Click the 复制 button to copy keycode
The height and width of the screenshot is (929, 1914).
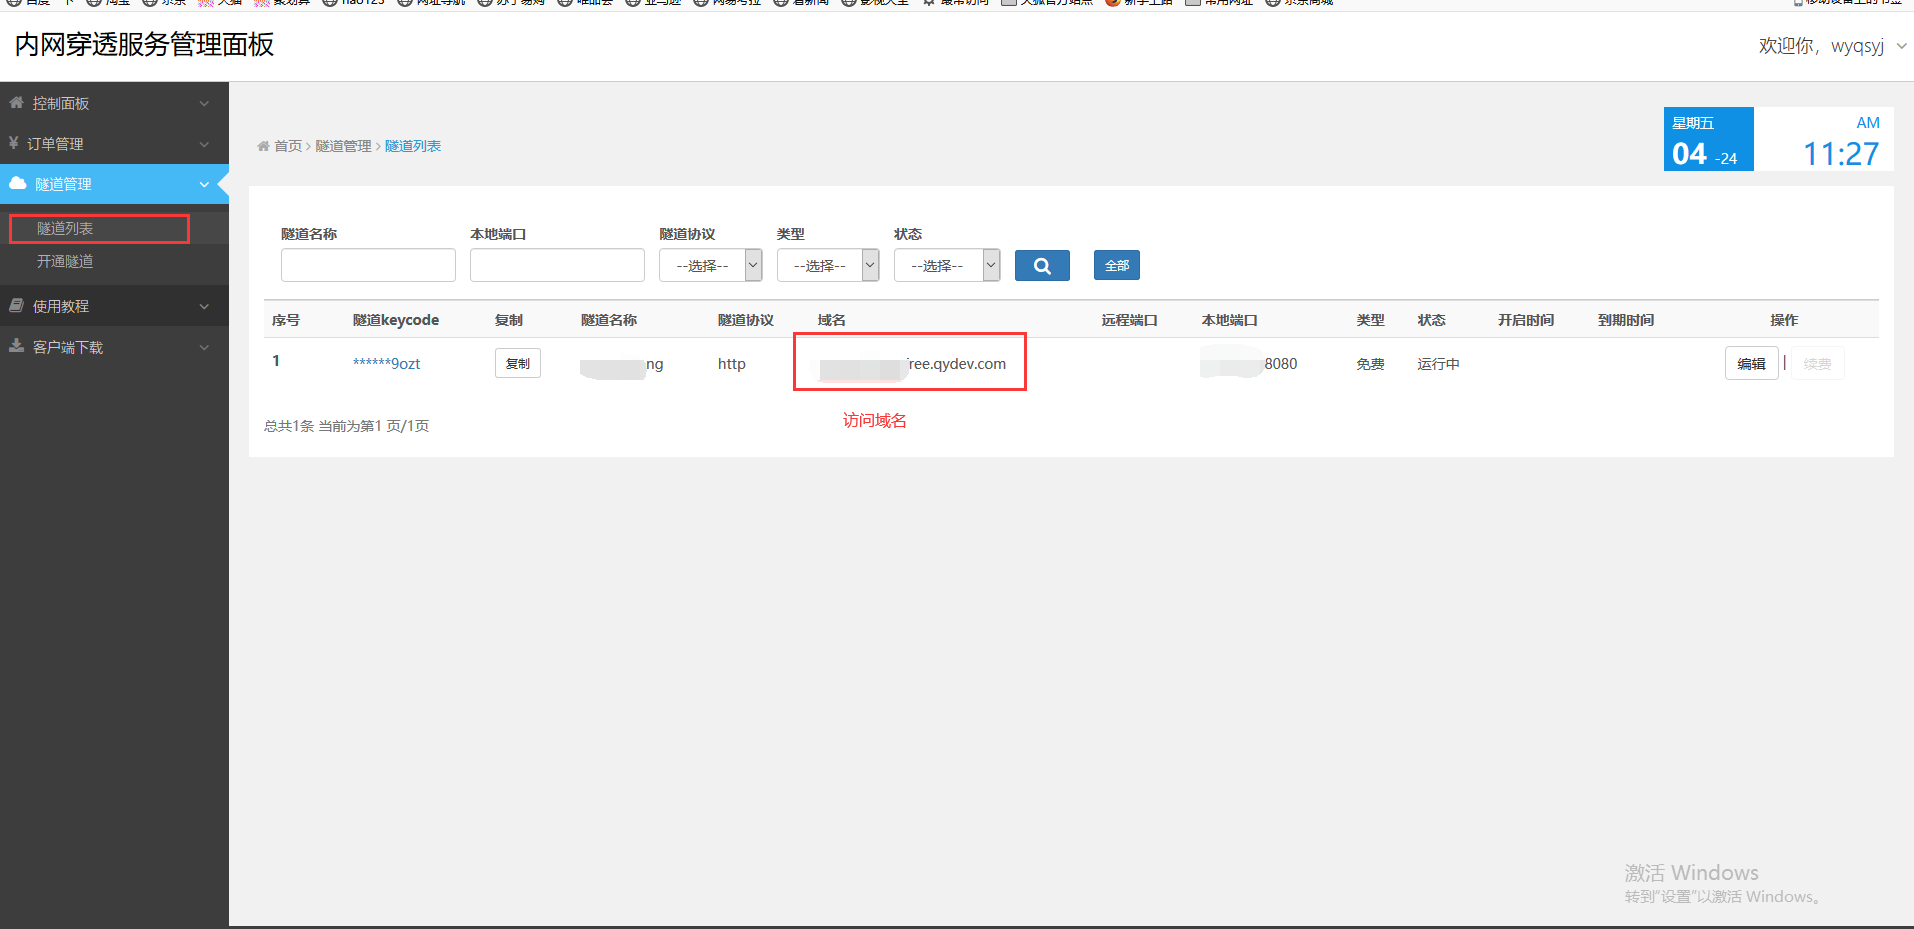coord(517,363)
